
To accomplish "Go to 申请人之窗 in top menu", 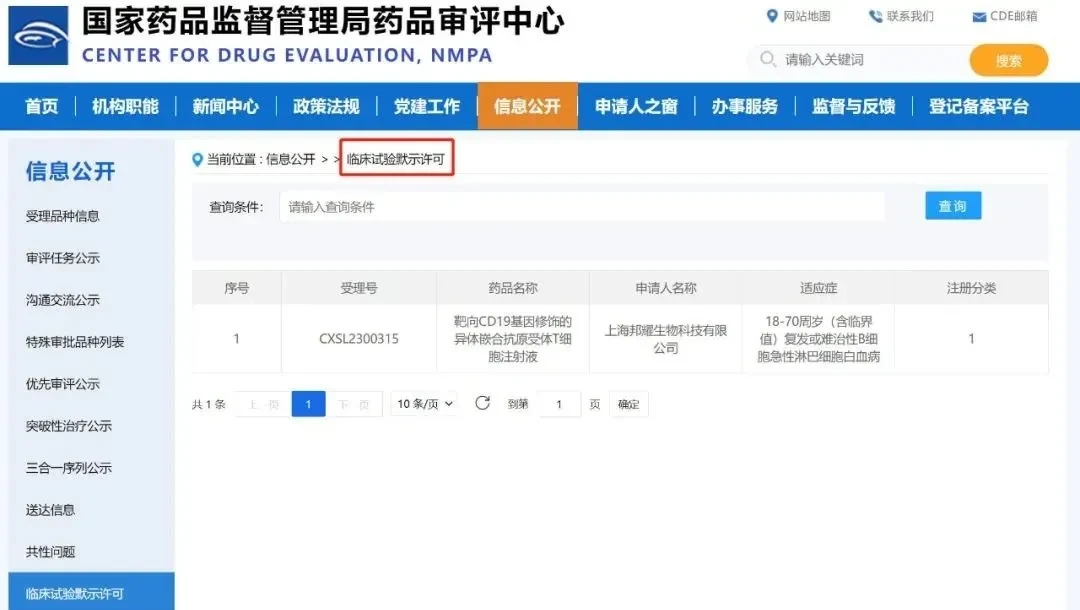I will [x=636, y=106].
